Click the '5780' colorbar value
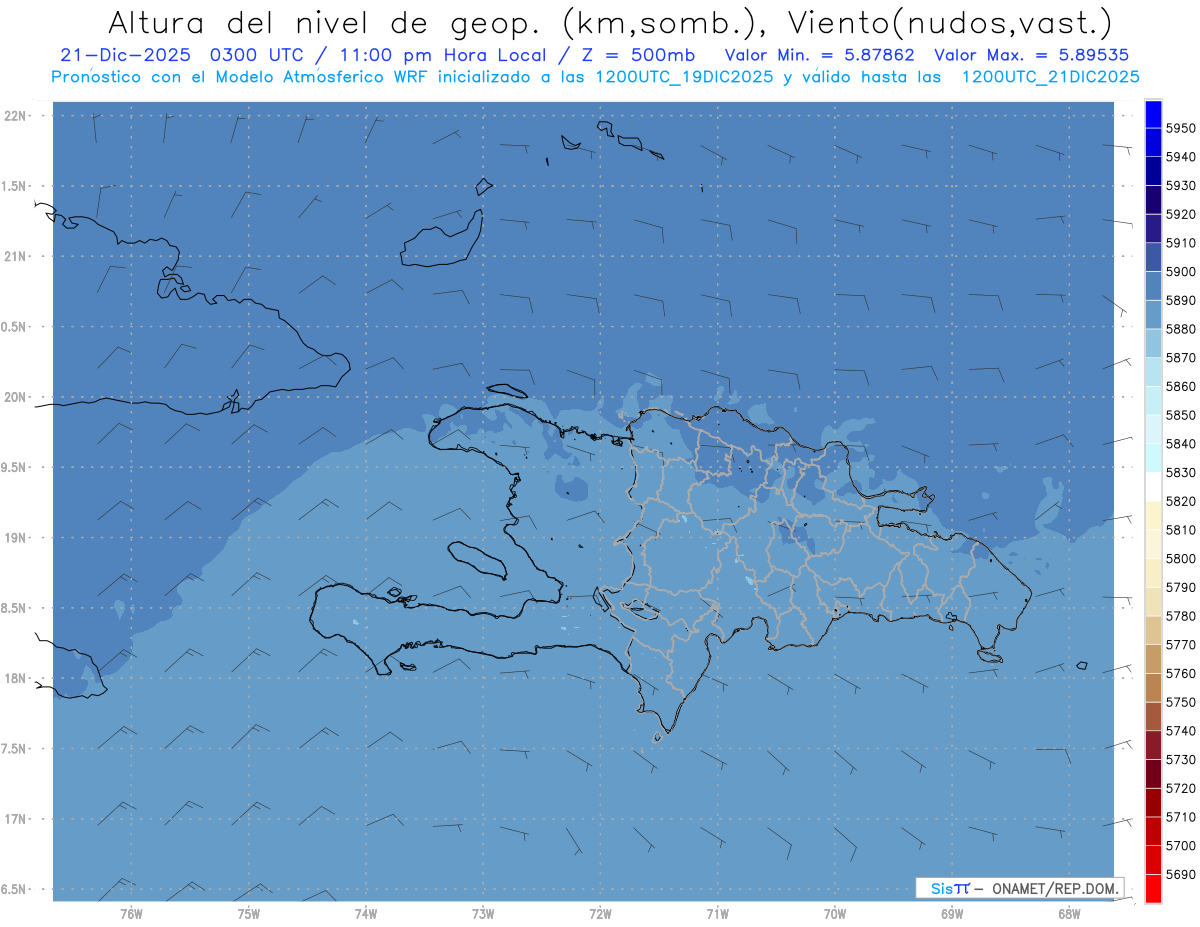The height and width of the screenshot is (927, 1200). 1180,616
